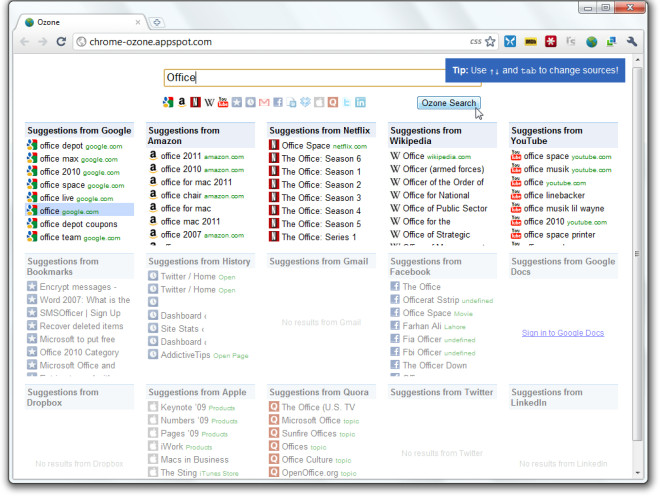Screen dimensions: 660x496
Task: Select the Facebook source icon
Action: click(x=278, y=102)
